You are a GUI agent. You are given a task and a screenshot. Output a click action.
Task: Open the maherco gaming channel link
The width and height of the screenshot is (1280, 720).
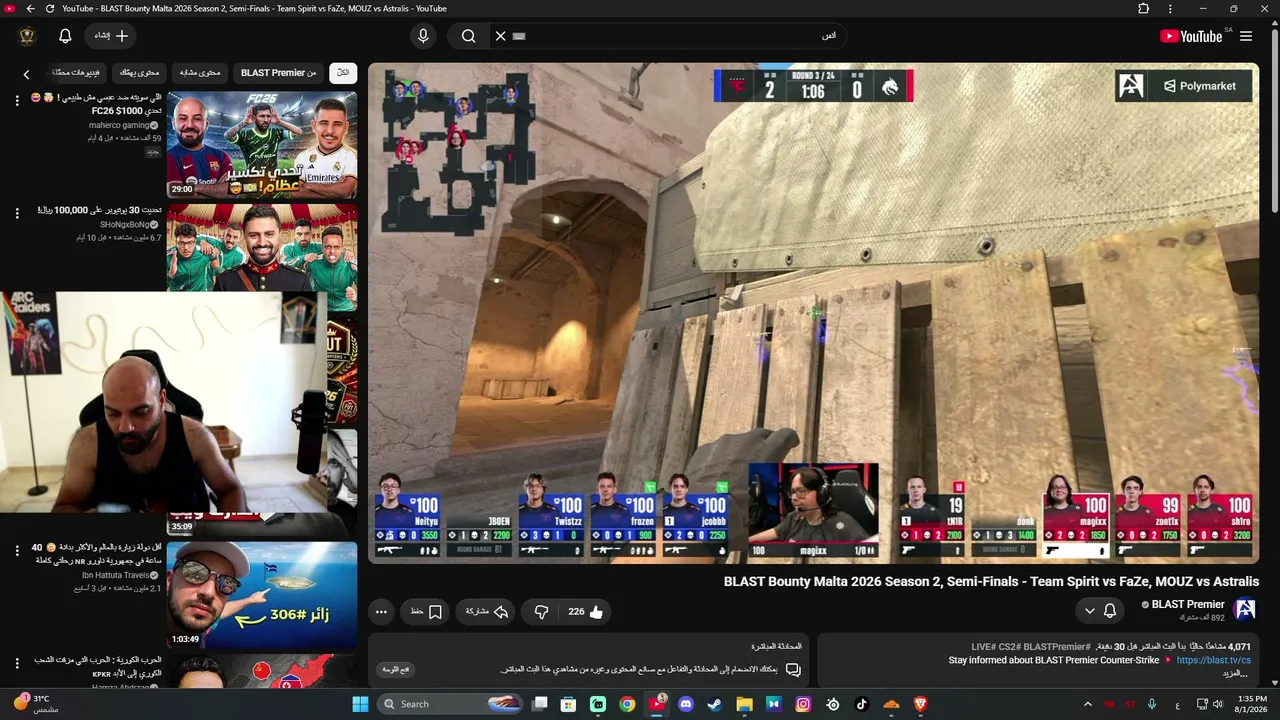point(119,125)
